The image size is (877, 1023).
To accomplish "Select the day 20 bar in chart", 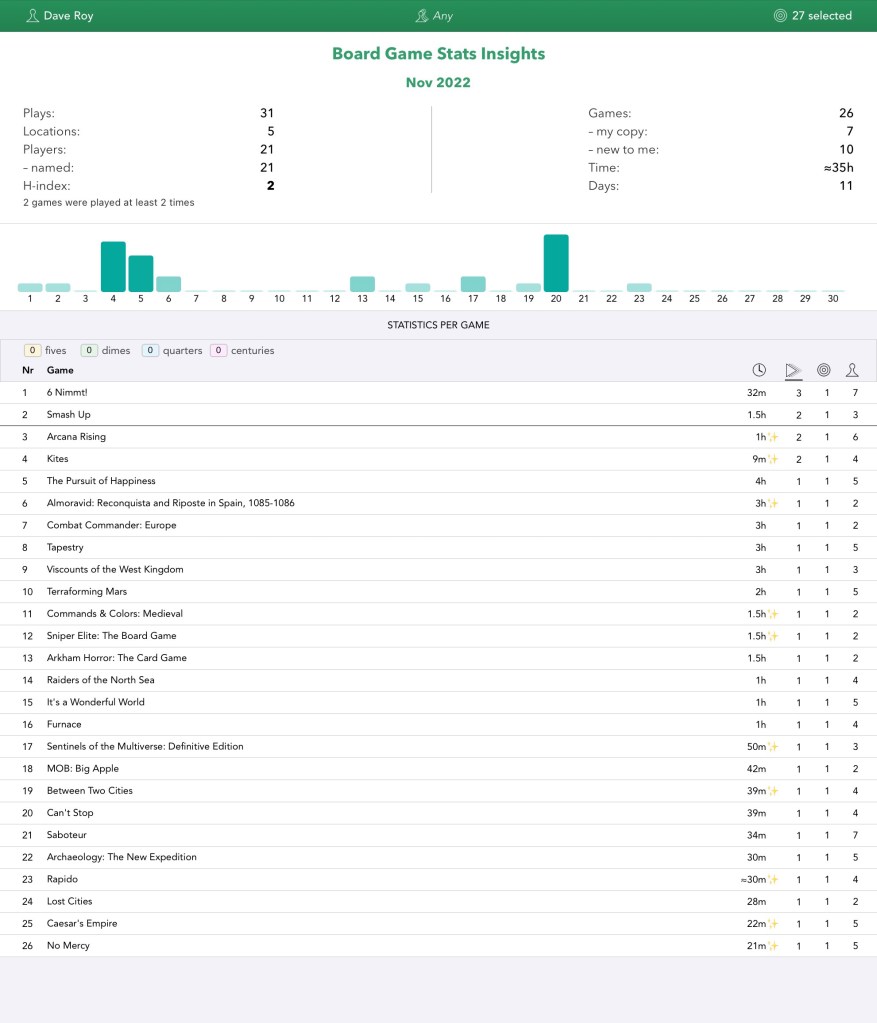I will pyautogui.click(x=557, y=263).
